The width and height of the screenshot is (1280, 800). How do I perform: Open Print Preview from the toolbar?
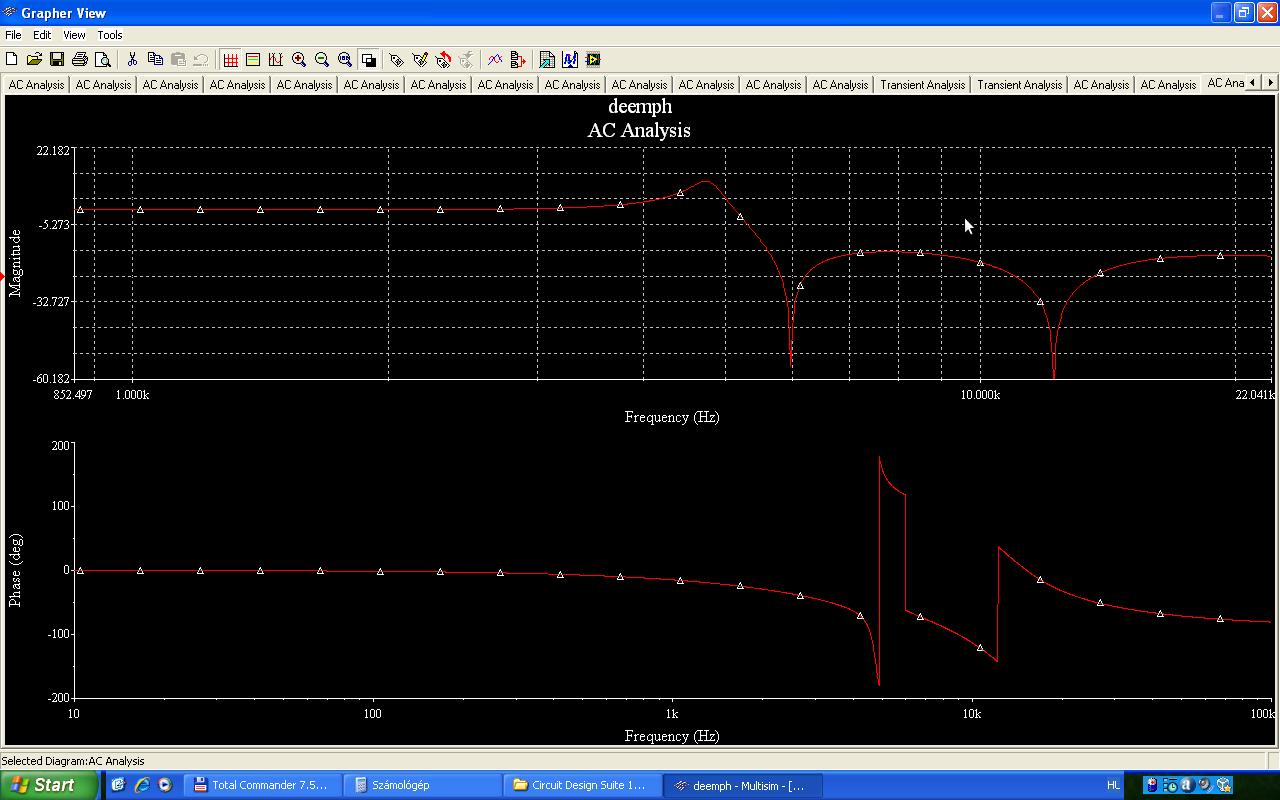[102, 59]
